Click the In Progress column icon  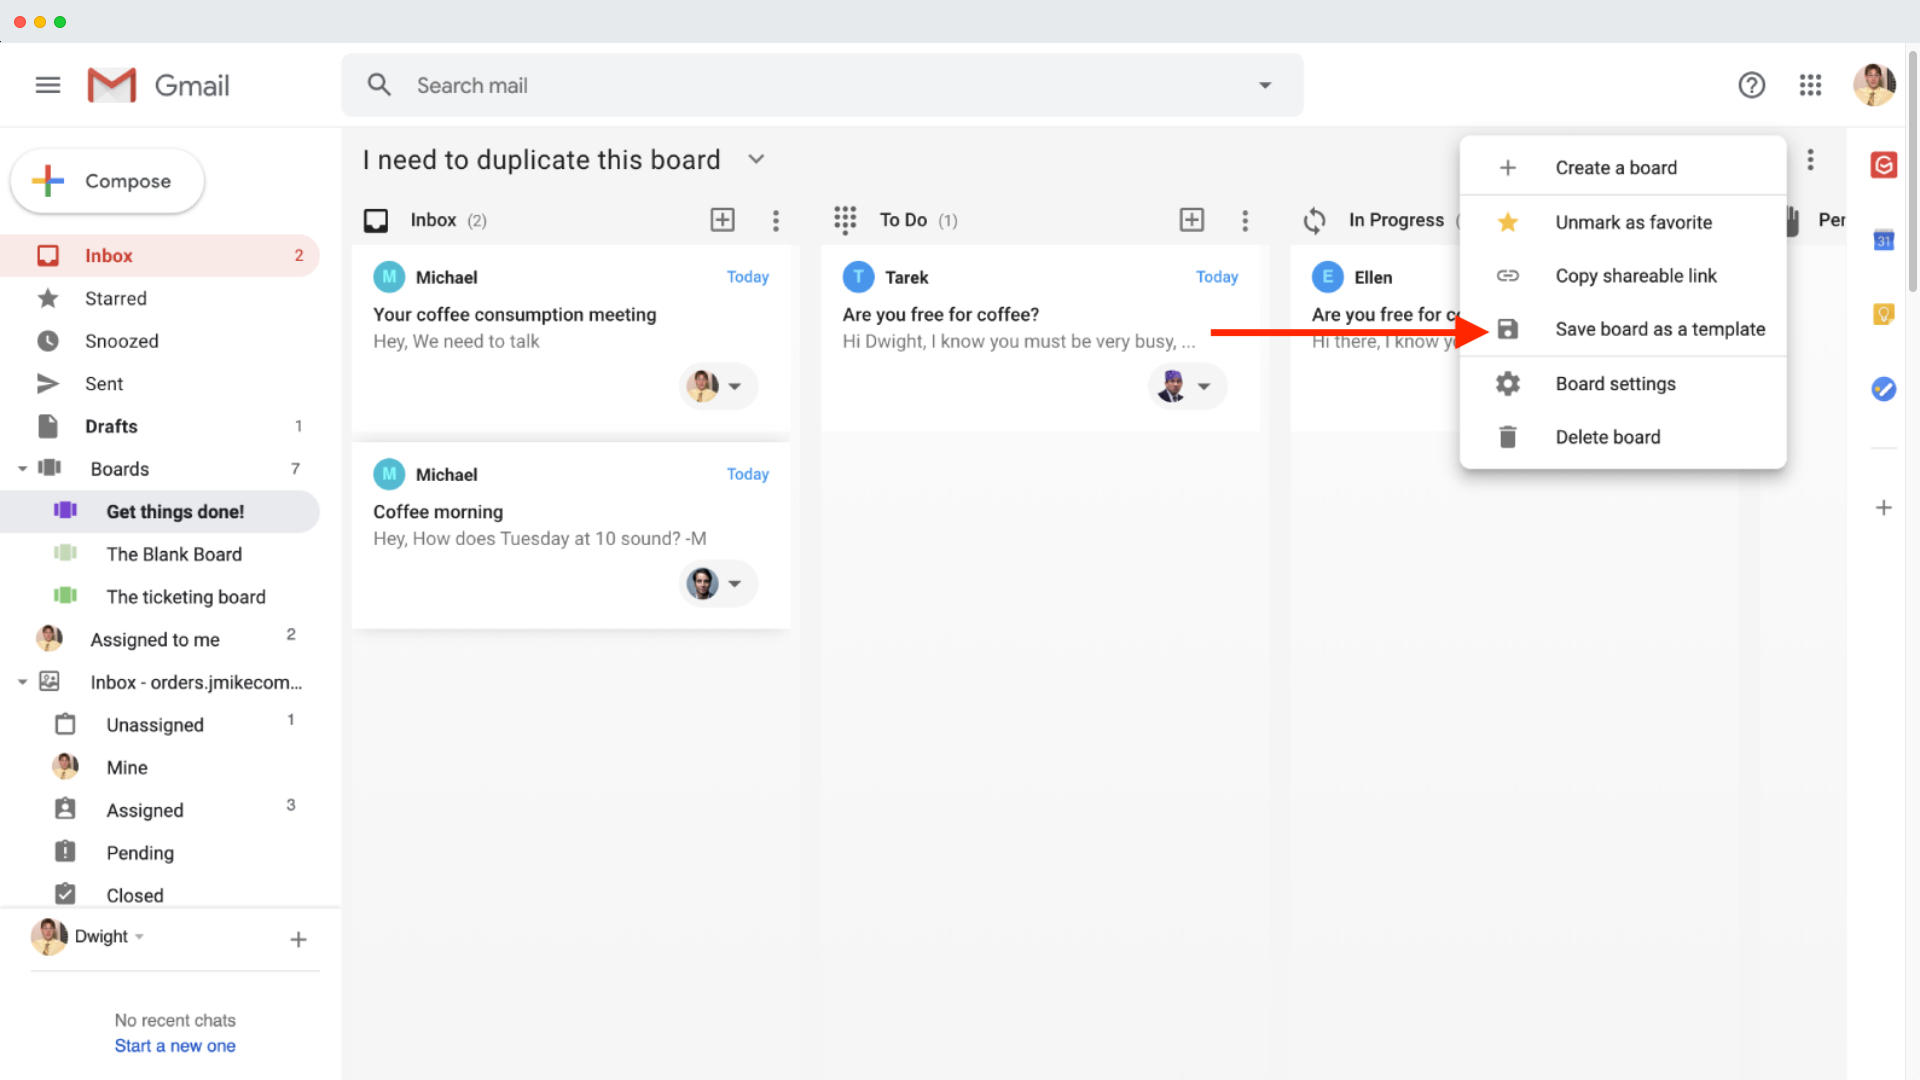pos(1314,220)
